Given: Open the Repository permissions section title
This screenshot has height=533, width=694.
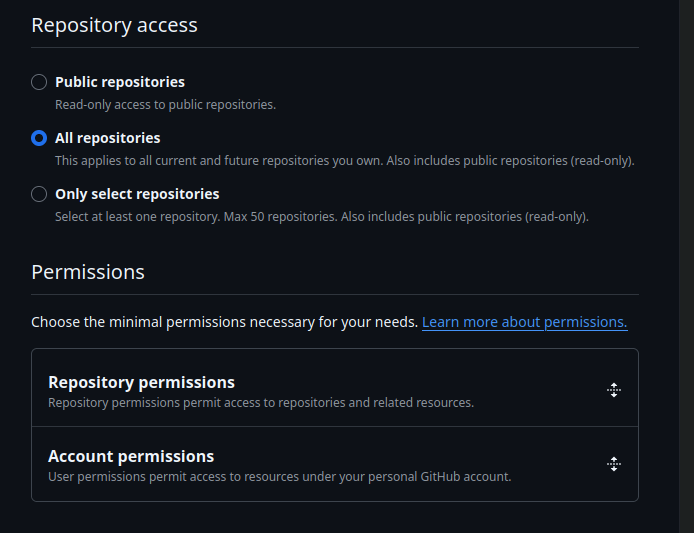Looking at the screenshot, I should pos(141,382).
